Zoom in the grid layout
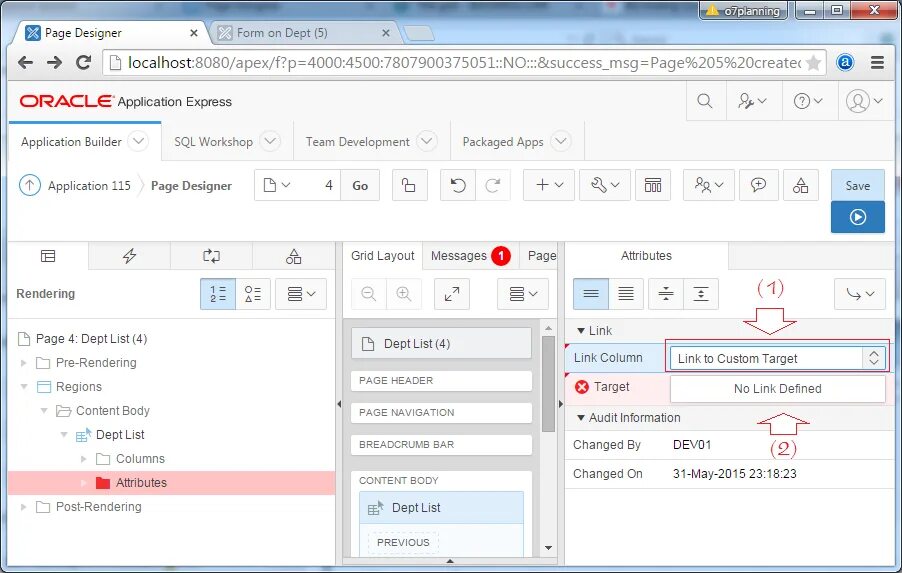Viewport: 902px width, 573px height. [404, 294]
